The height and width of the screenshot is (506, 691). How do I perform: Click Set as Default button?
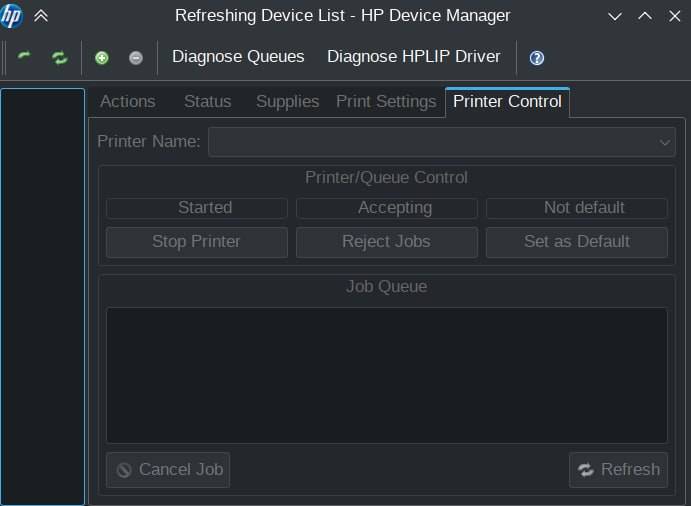pyautogui.click(x=576, y=242)
